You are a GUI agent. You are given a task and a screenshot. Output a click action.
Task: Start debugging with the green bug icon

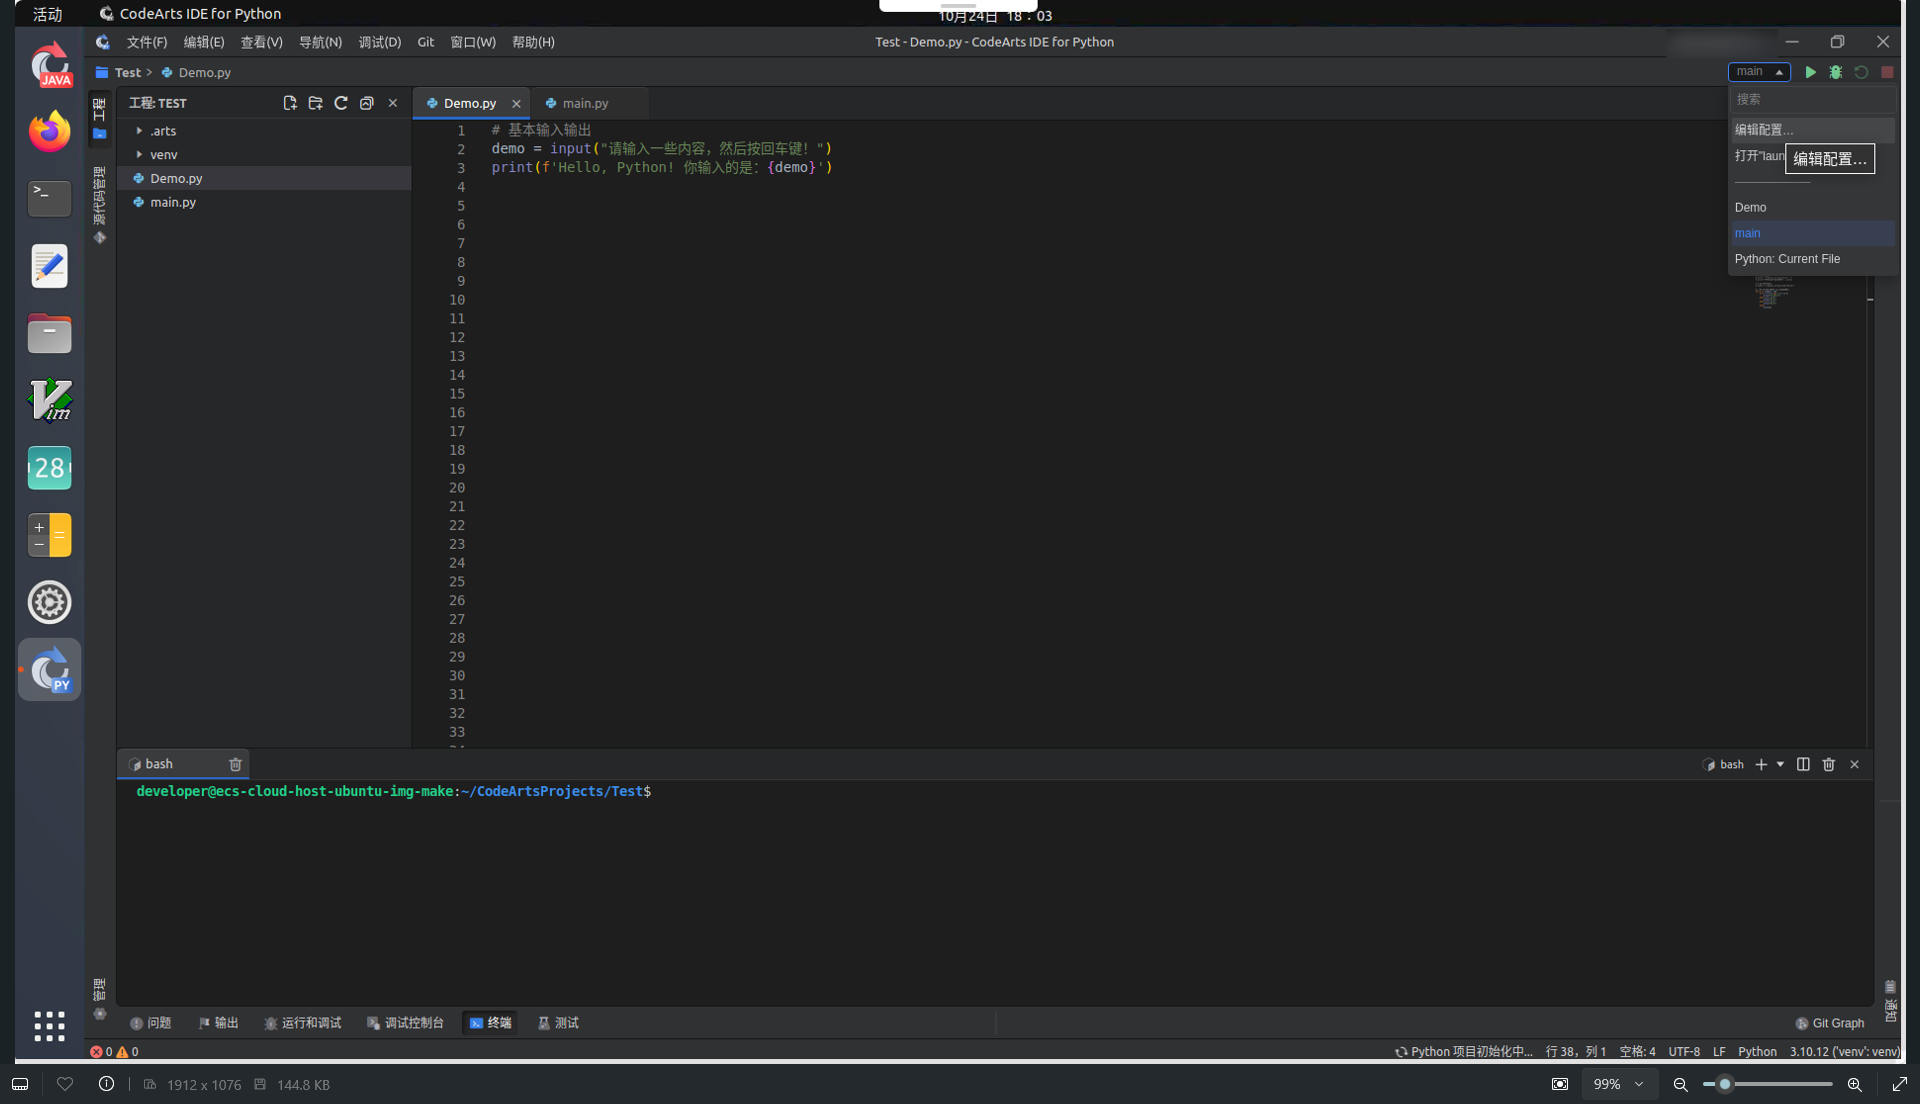click(1836, 72)
